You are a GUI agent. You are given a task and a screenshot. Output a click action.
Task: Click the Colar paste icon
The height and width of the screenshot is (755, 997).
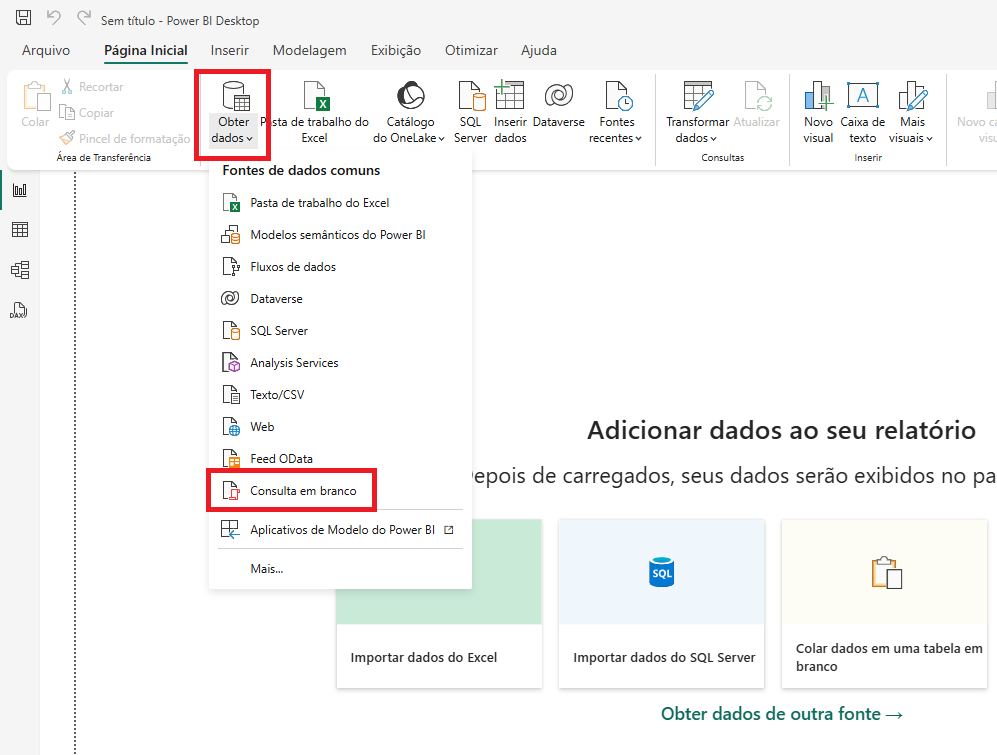pyautogui.click(x=36, y=96)
